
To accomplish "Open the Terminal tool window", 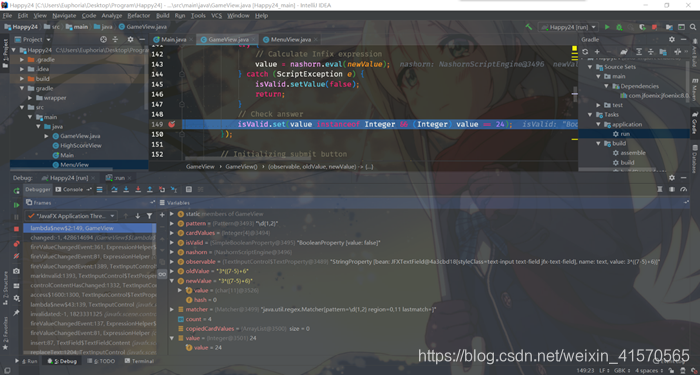I will [x=139, y=361].
